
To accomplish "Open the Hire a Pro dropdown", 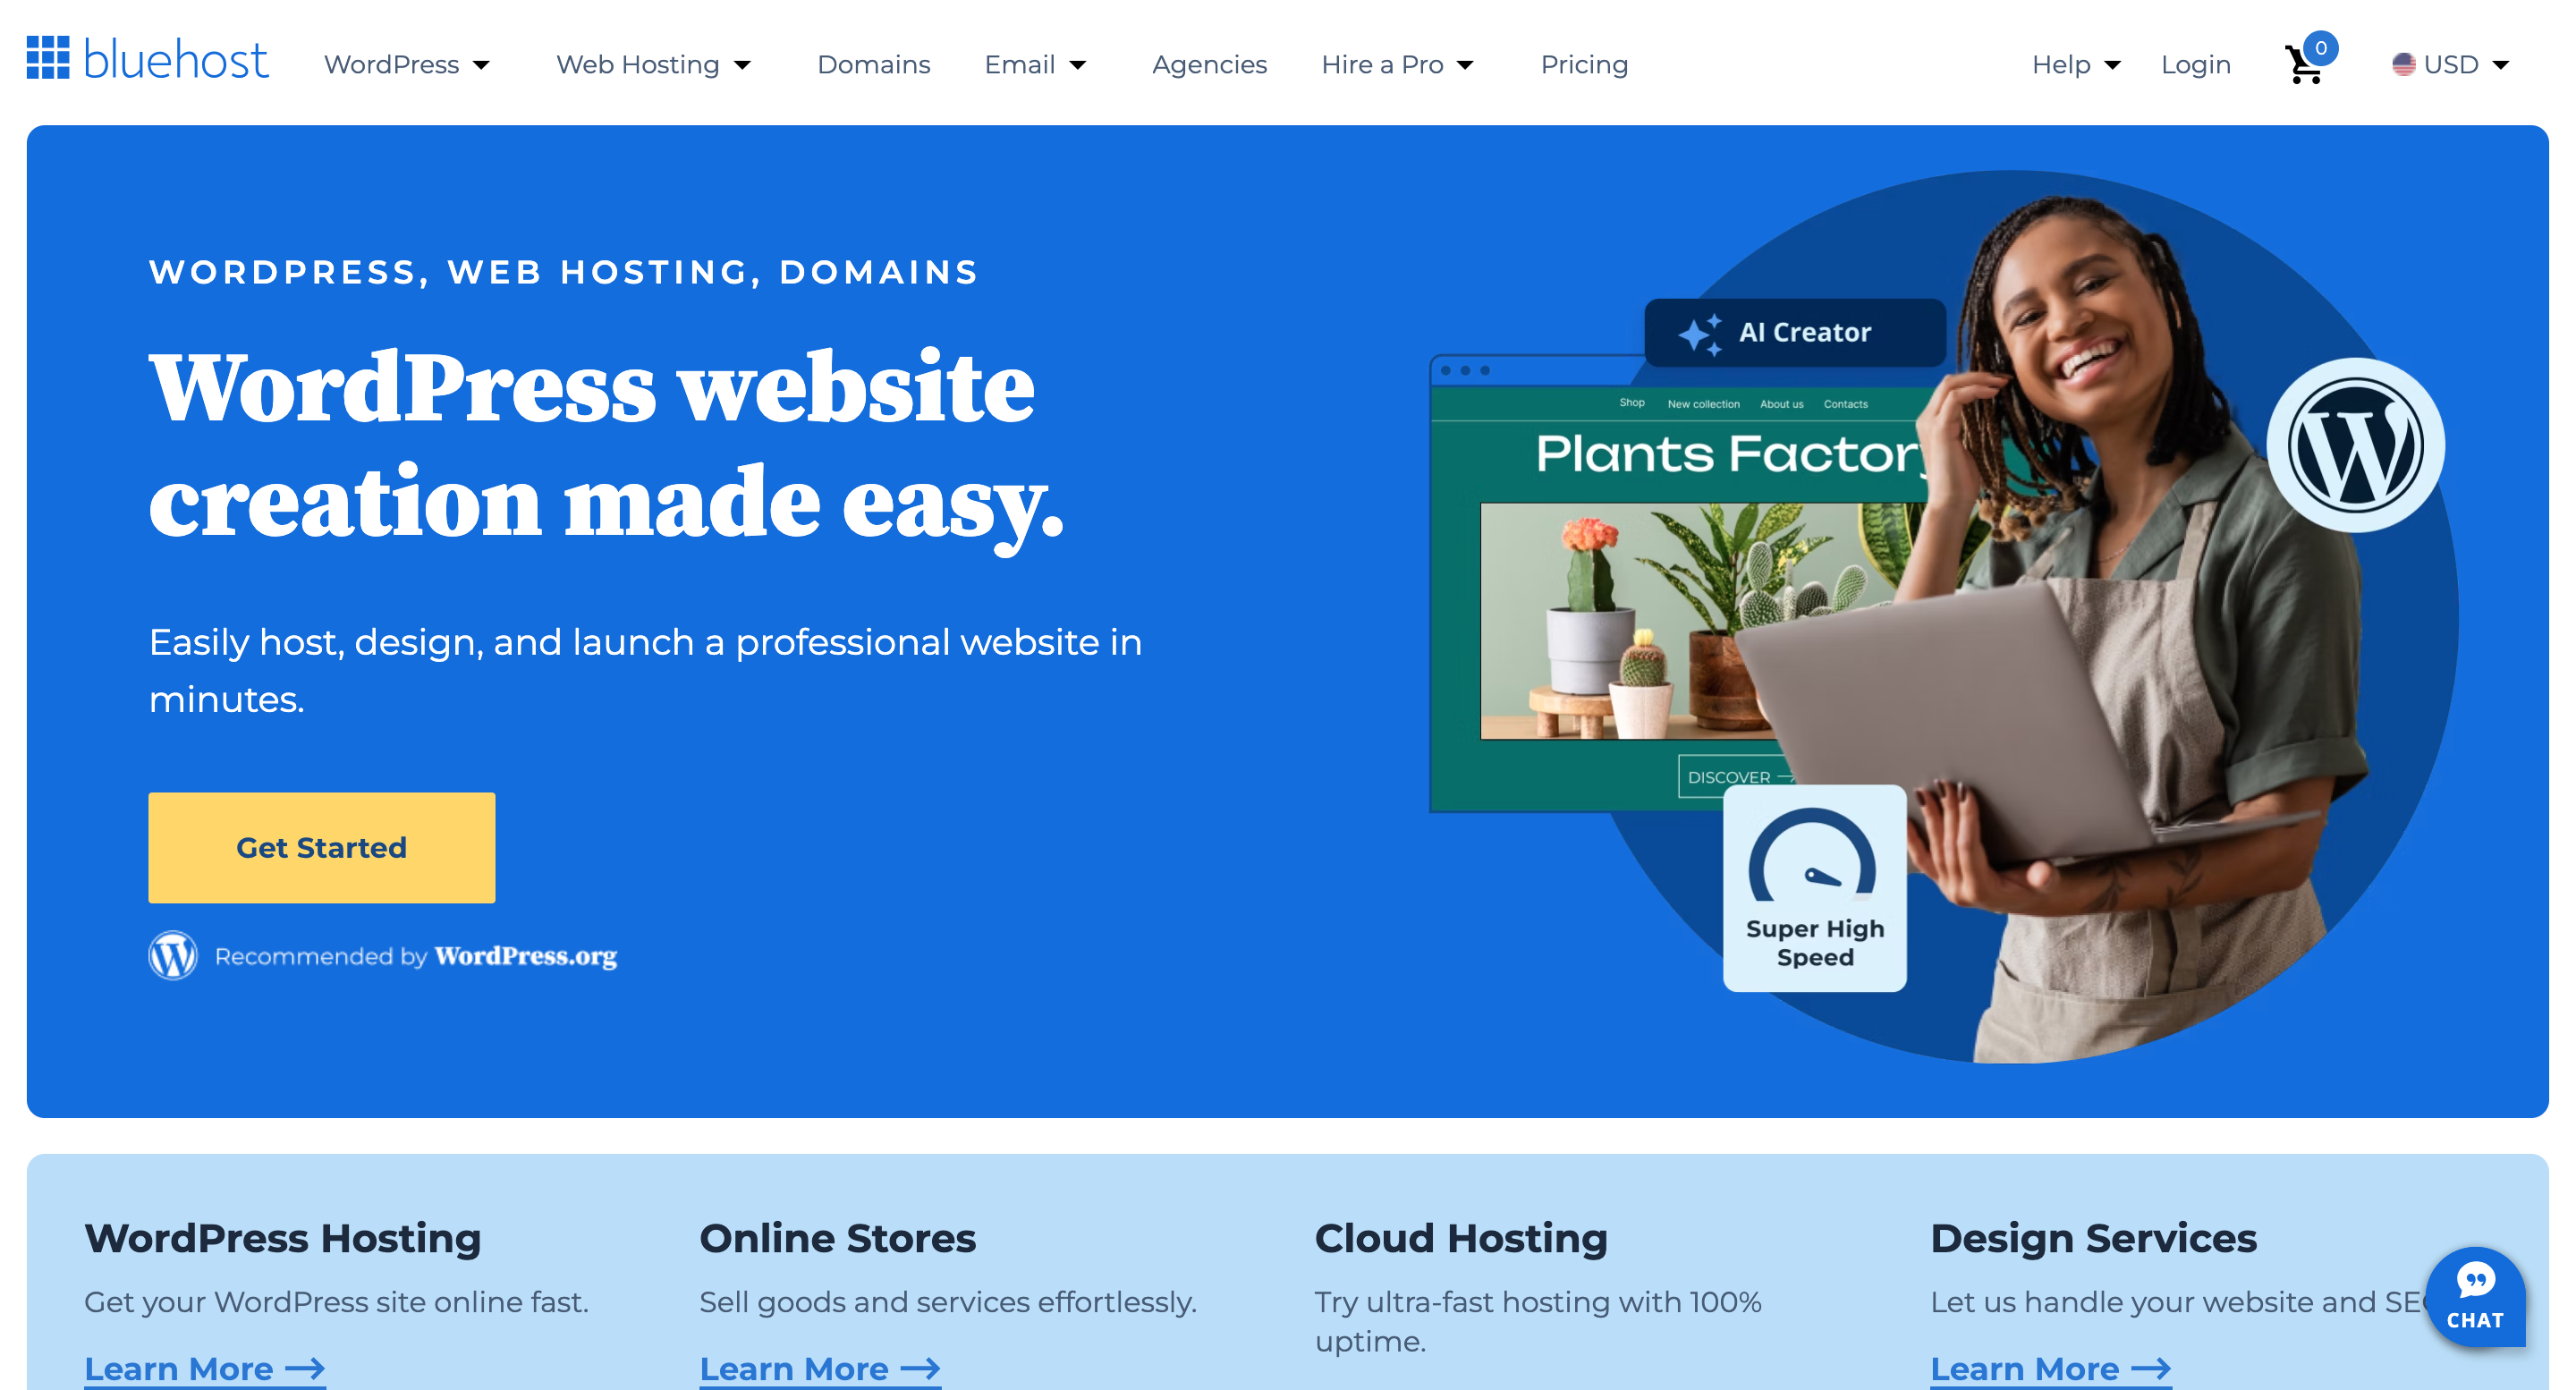I will [1398, 65].
